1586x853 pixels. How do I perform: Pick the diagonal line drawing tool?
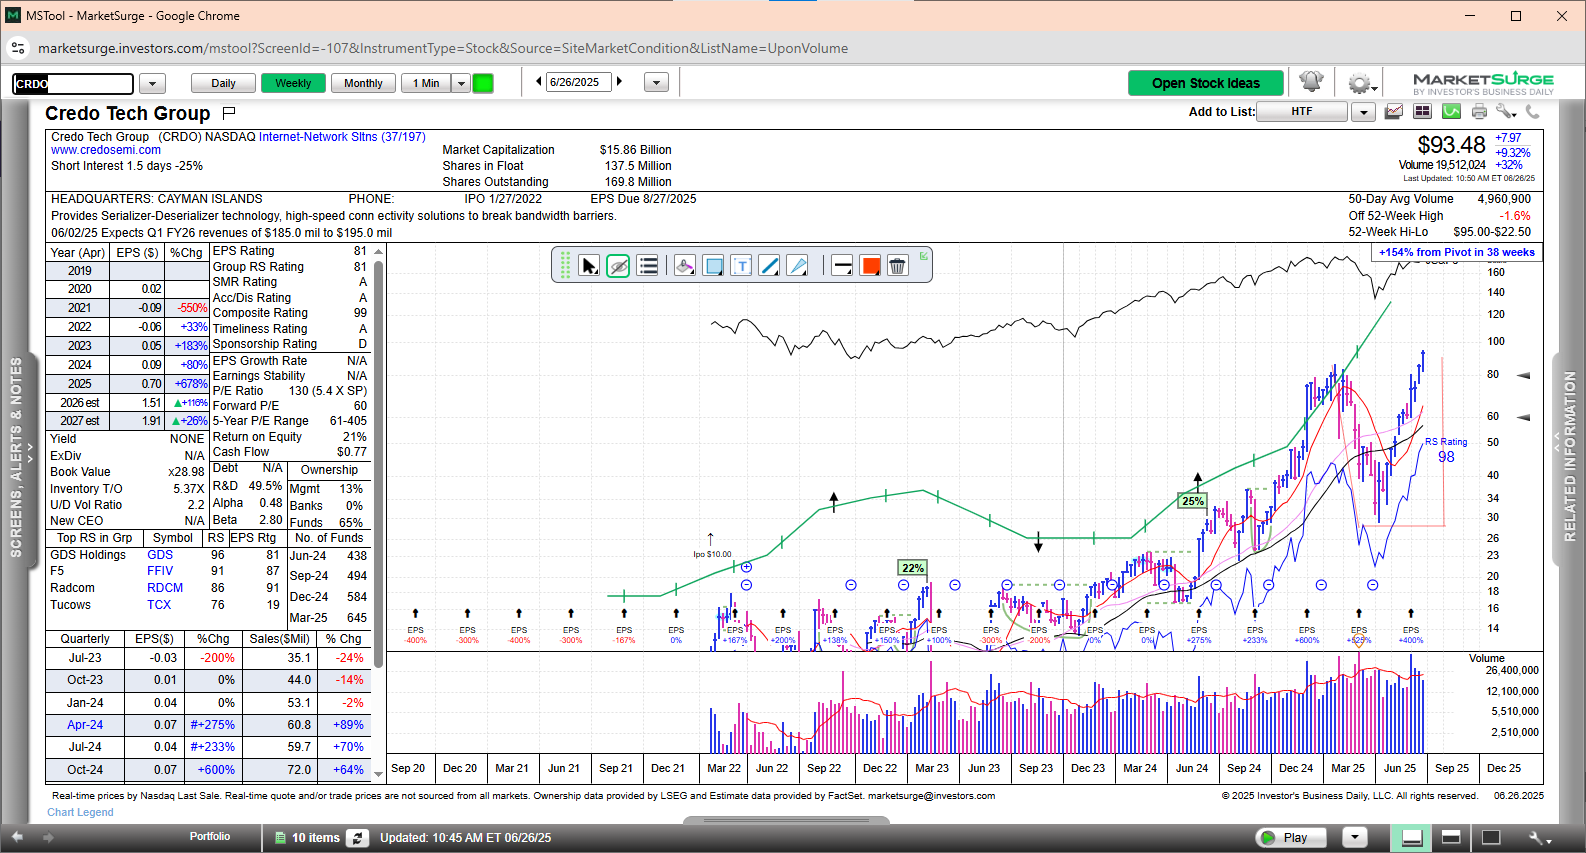(x=769, y=266)
